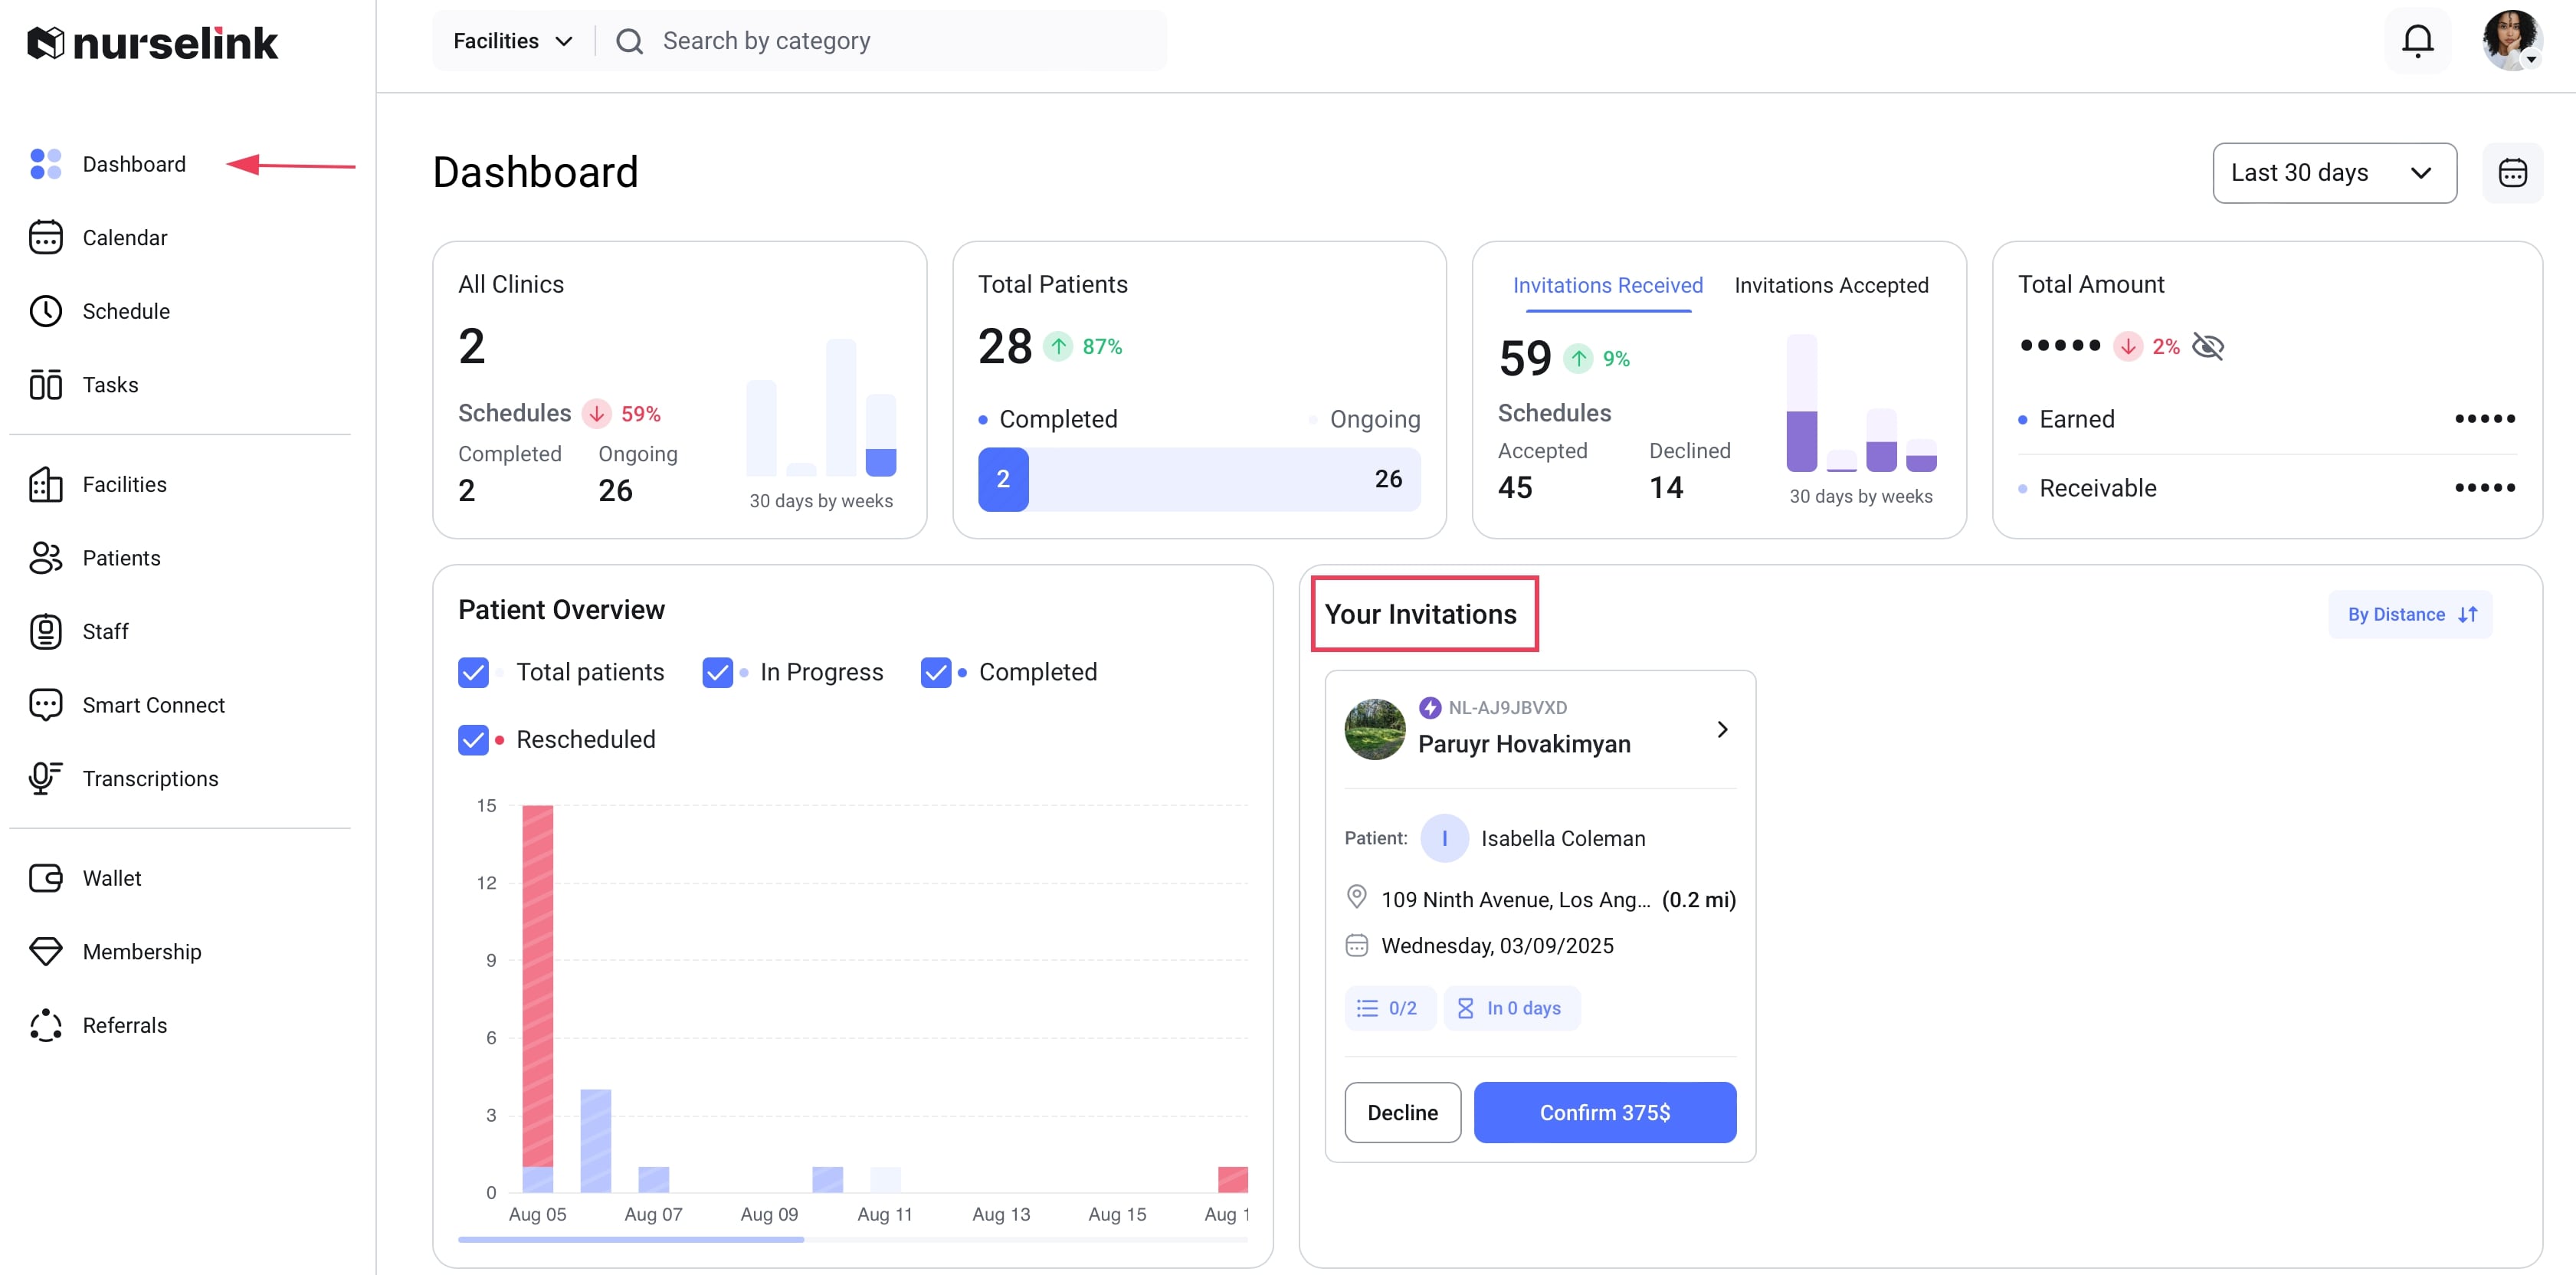
Task: Open Smart Connect from sidebar
Action: pos(153,705)
